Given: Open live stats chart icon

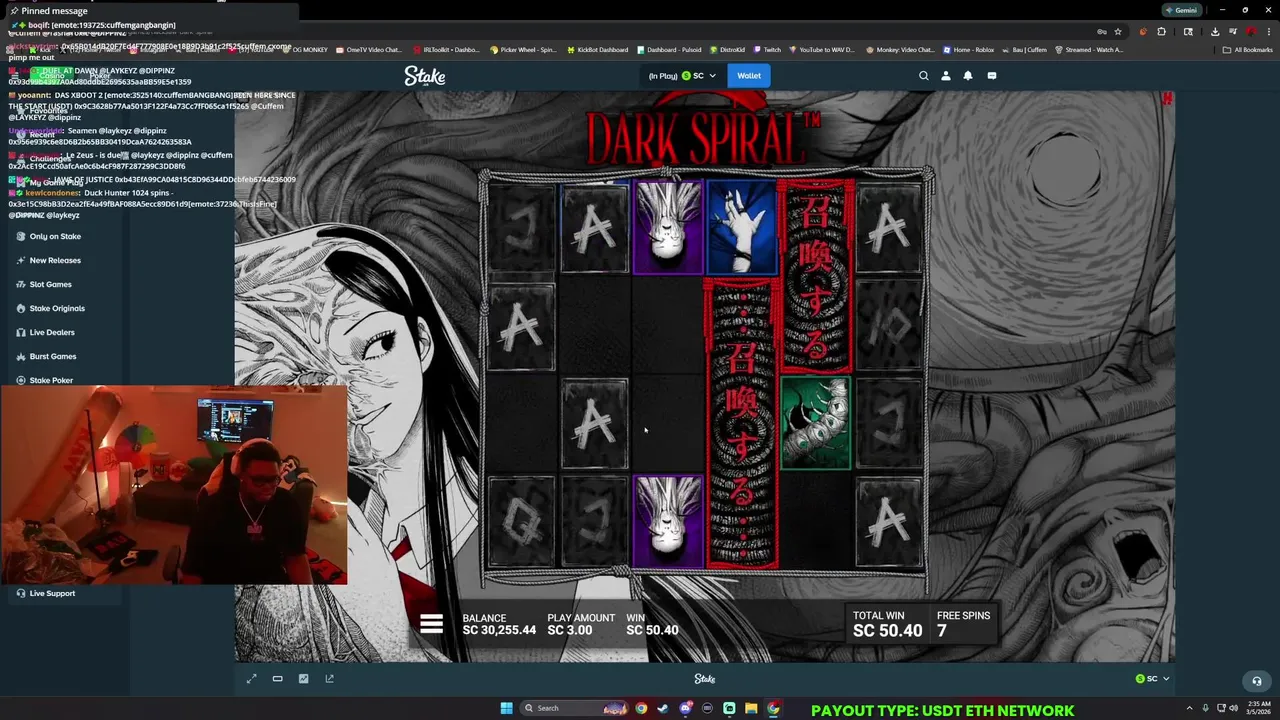Looking at the screenshot, I should [x=303, y=678].
